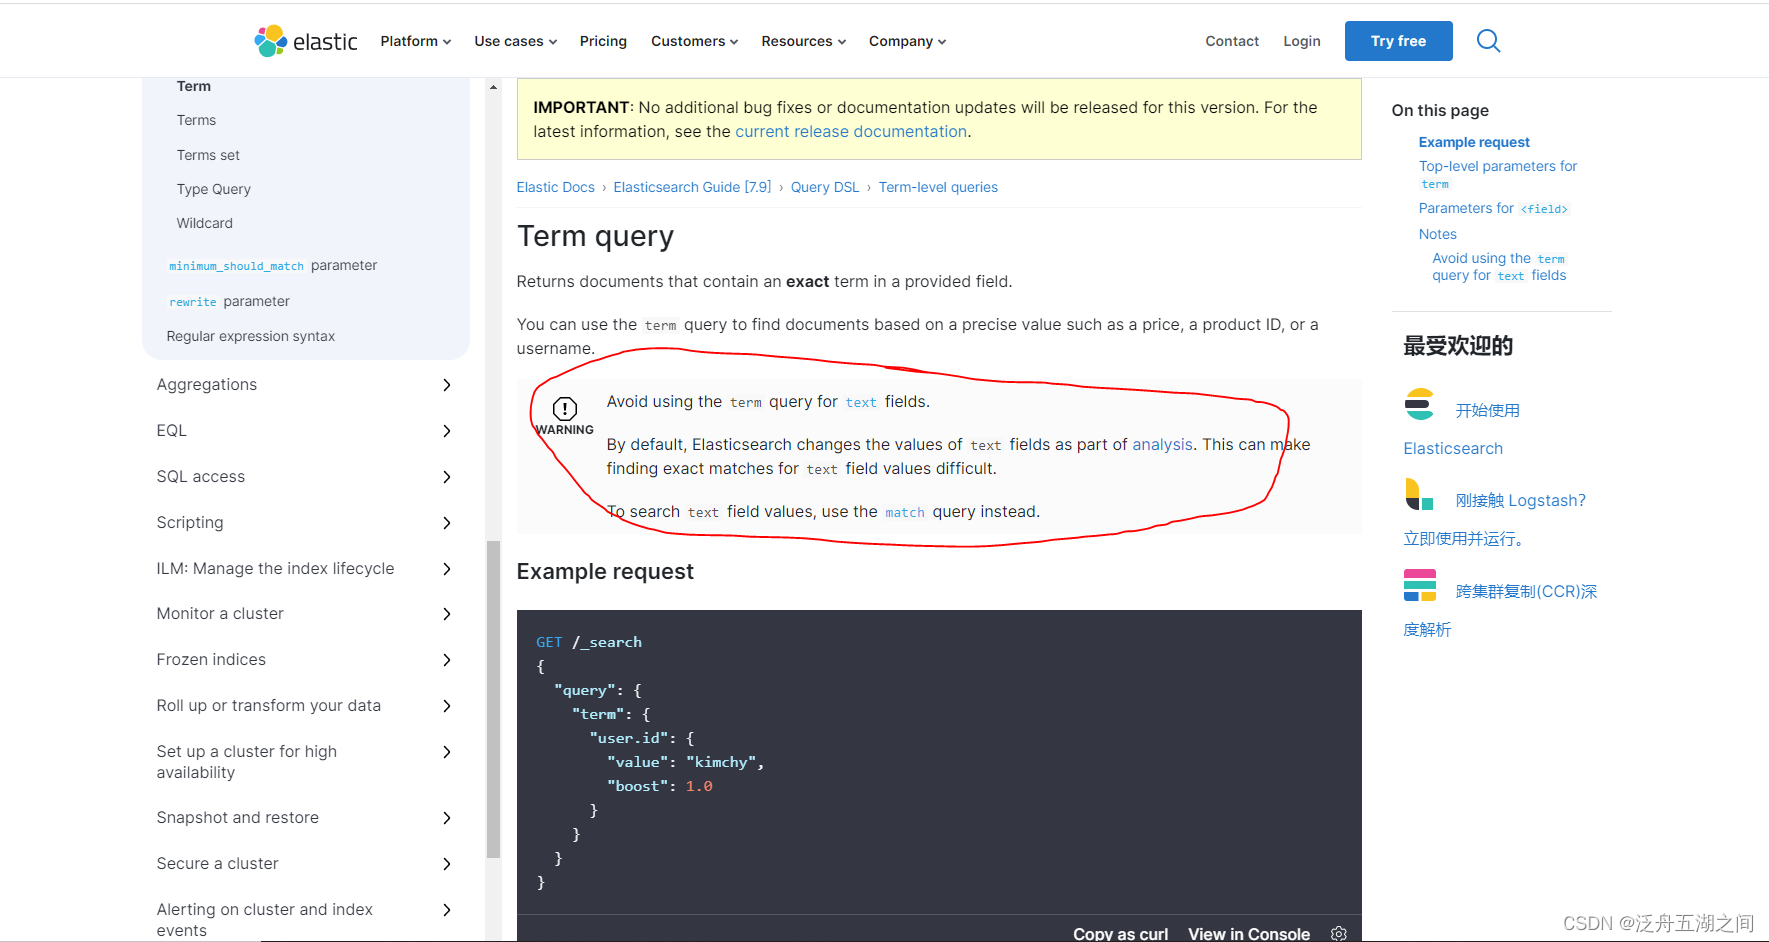This screenshot has width=1769, height=942.
Task: Jump to Notes section
Action: pyautogui.click(x=1437, y=234)
